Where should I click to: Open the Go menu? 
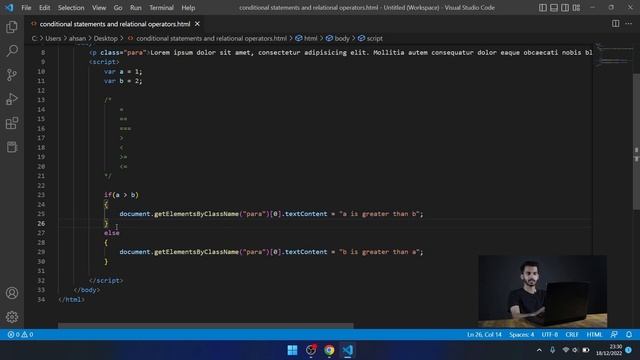click(118, 8)
